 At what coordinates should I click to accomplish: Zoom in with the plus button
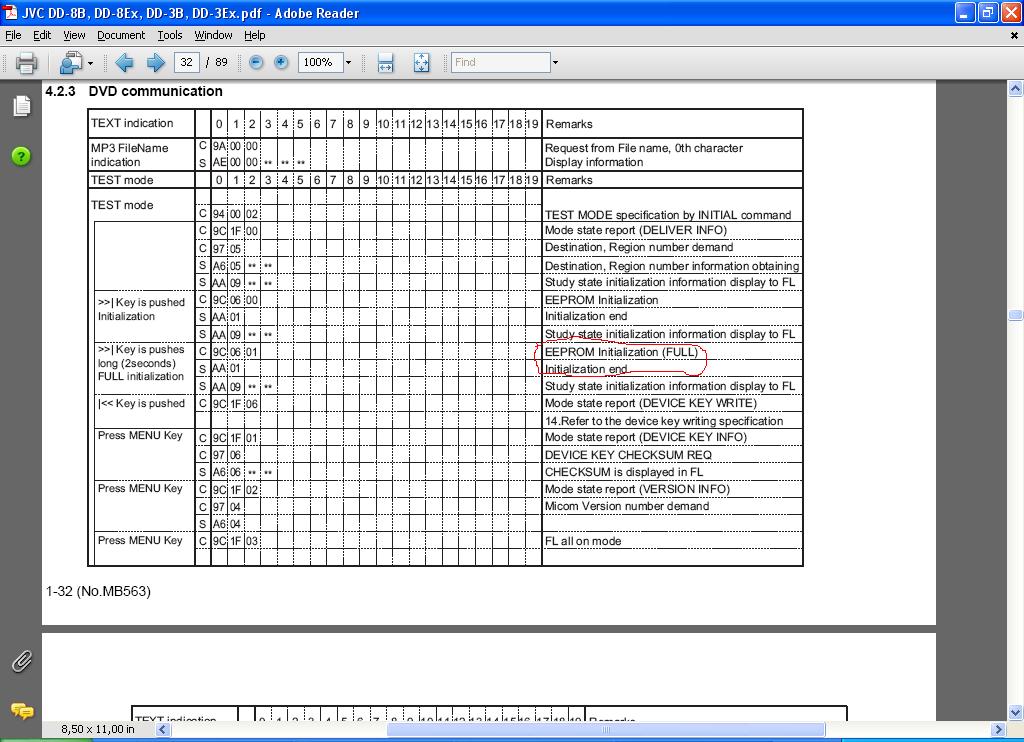pyautogui.click(x=281, y=62)
